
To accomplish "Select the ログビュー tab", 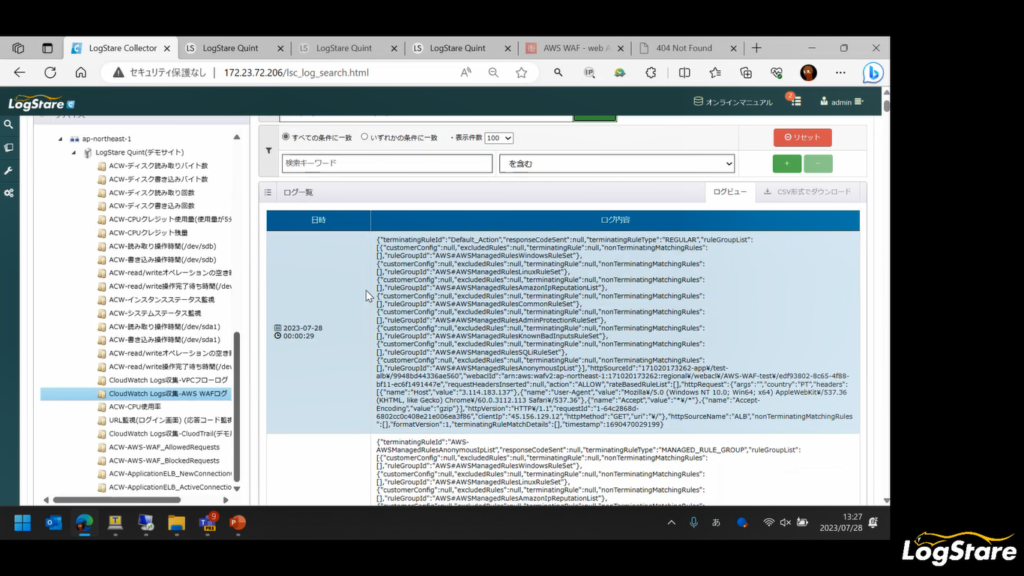I will pyautogui.click(x=729, y=192).
